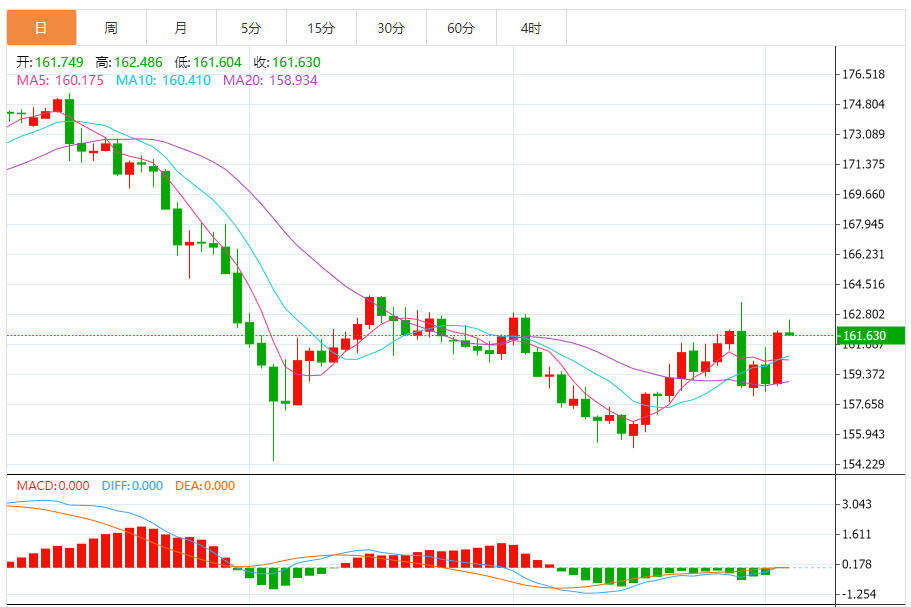Click the 154.229 price axis label
Screen dimensions: 911x607
click(863, 464)
